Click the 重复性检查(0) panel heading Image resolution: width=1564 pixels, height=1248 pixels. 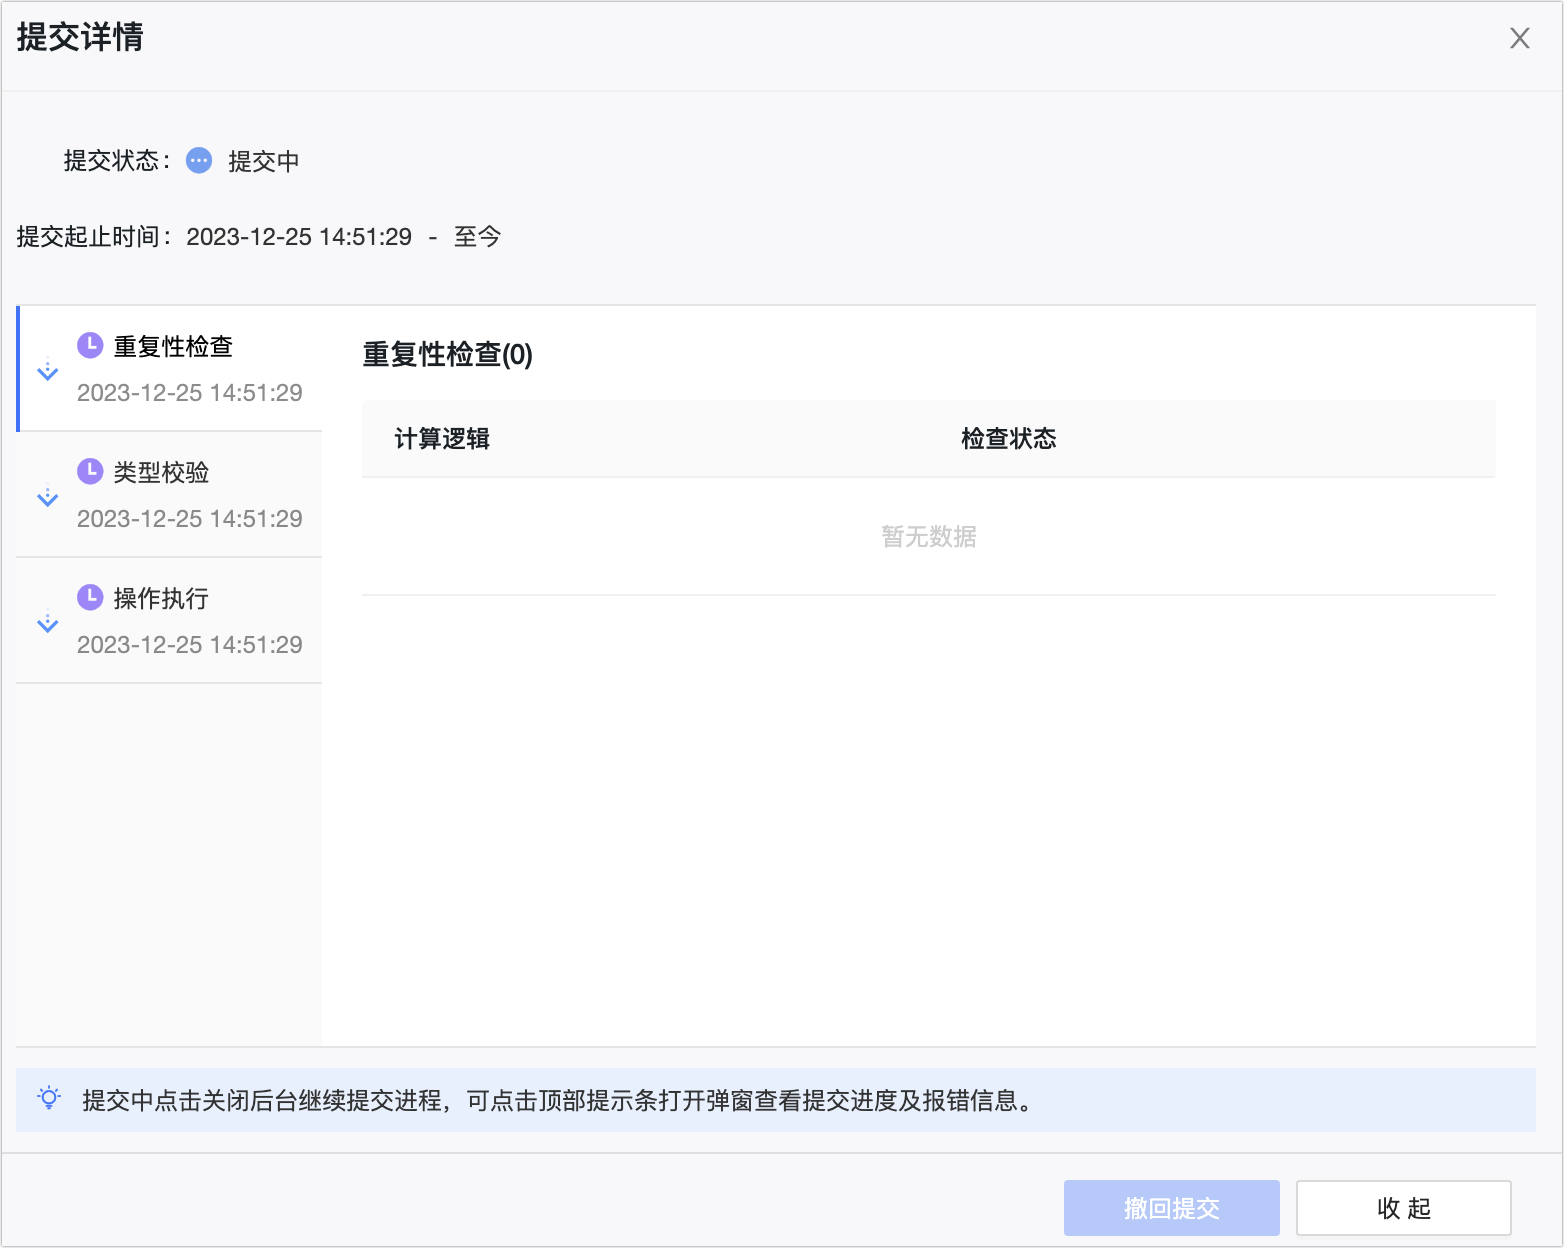click(447, 354)
